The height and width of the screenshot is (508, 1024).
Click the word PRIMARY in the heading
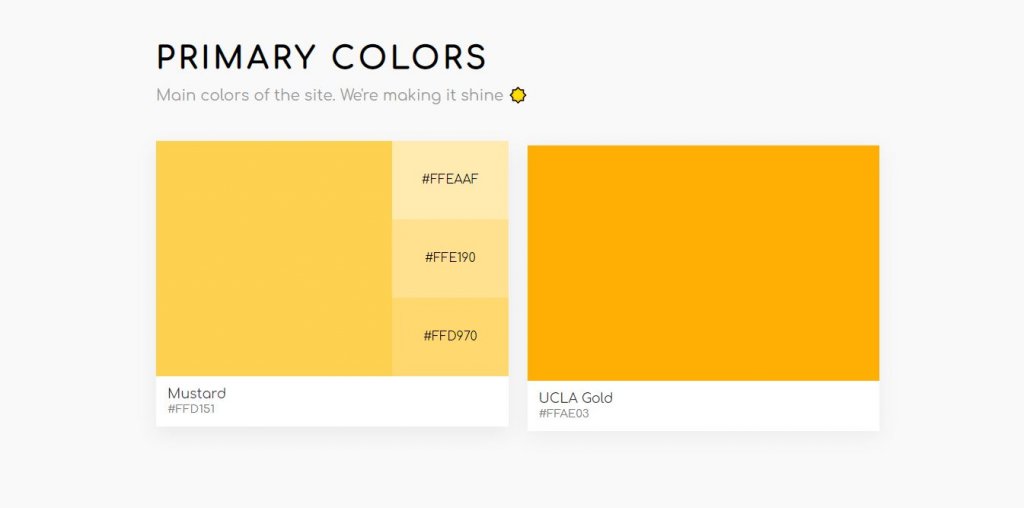click(x=236, y=57)
